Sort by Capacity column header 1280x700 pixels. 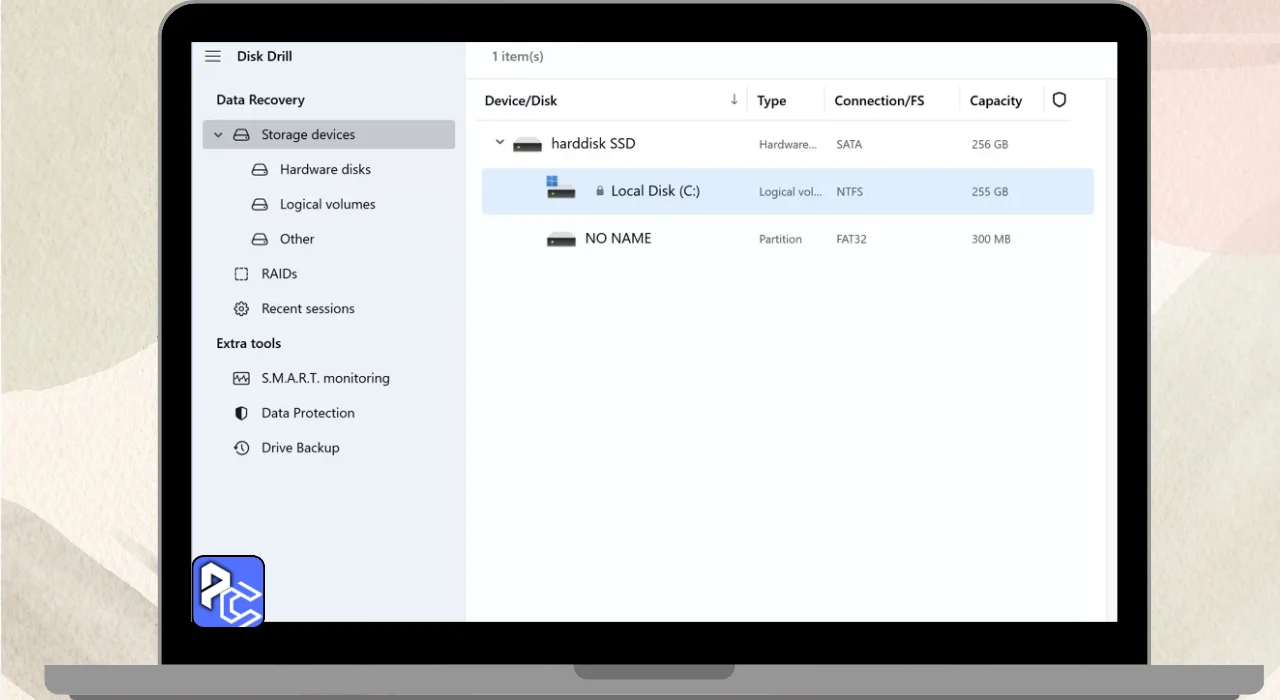(x=995, y=101)
